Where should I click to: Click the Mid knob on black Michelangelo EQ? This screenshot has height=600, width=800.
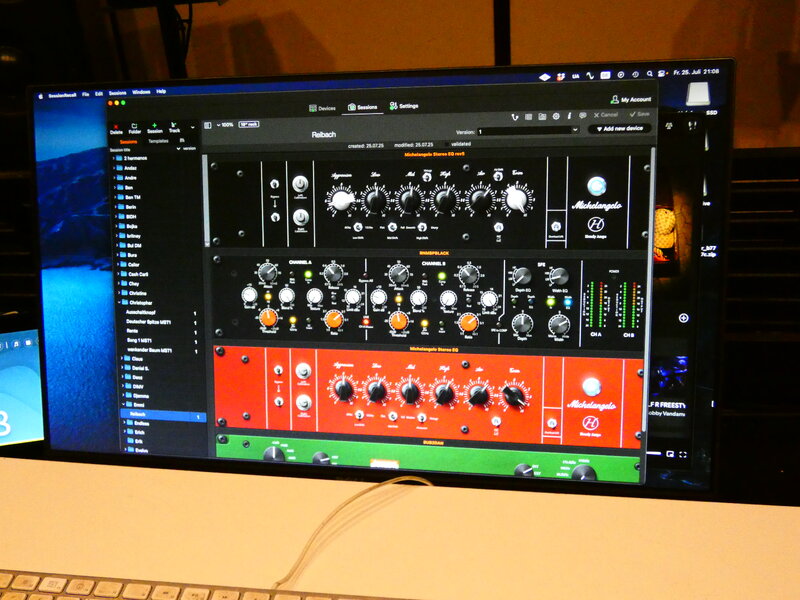coord(410,199)
